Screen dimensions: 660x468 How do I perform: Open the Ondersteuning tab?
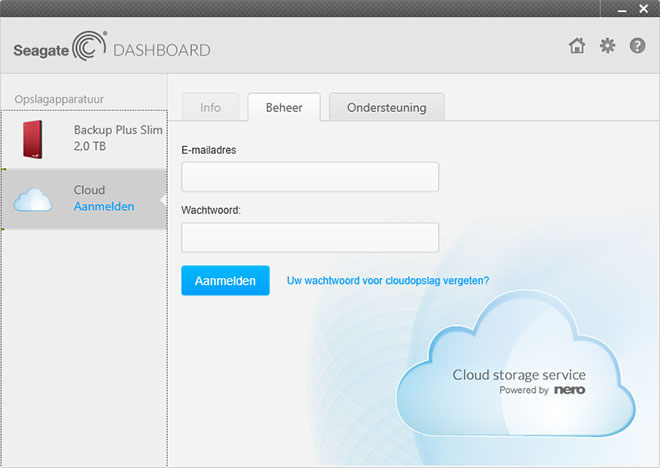tap(386, 107)
